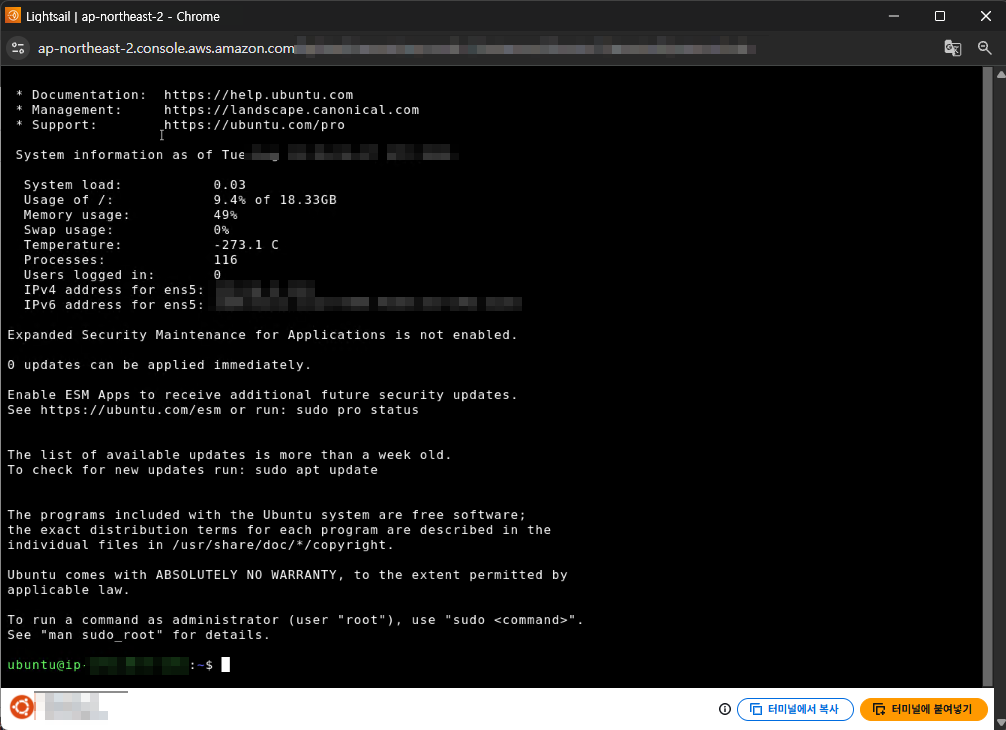Click the https://landscape.canonical.com text
Viewport: 1006px width, 730px height.
291,110
